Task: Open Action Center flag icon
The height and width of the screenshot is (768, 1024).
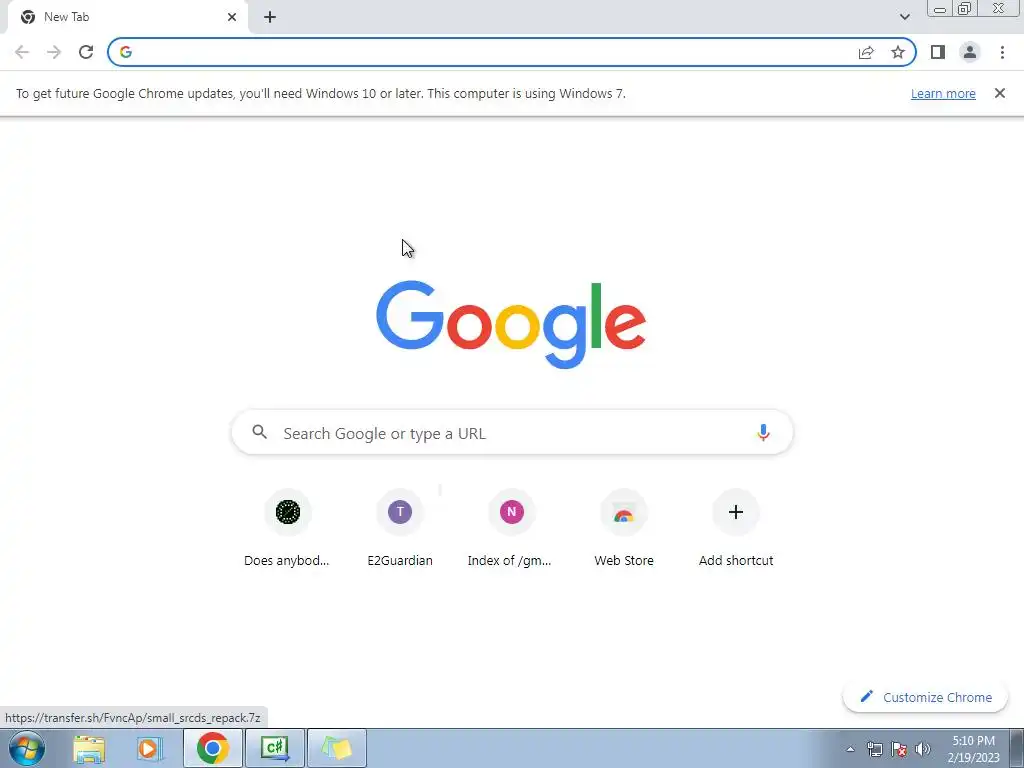Action: click(x=899, y=749)
